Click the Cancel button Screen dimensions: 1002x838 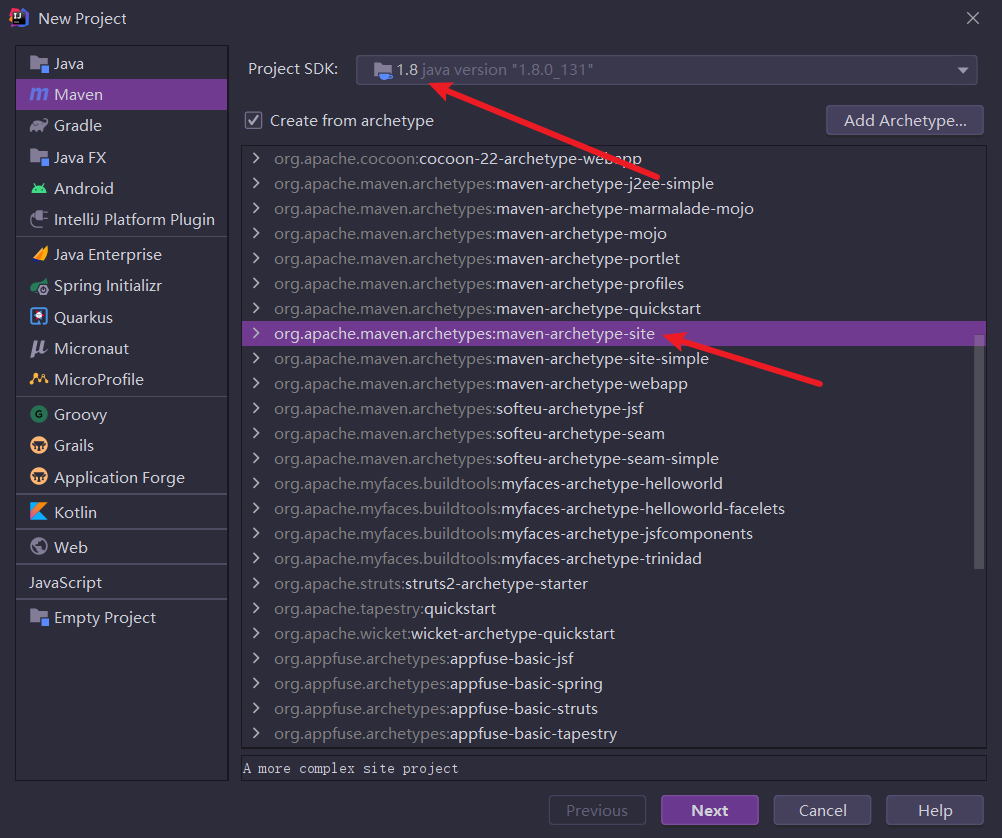[x=822, y=811]
